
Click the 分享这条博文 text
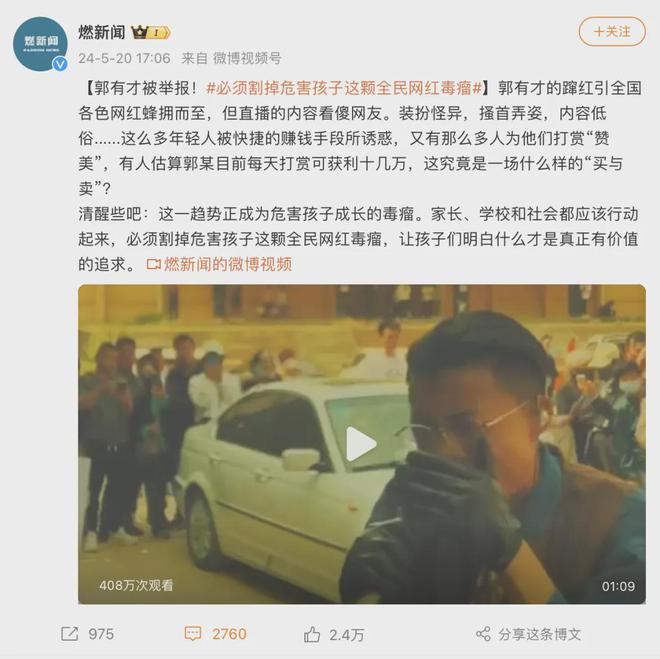(540, 634)
